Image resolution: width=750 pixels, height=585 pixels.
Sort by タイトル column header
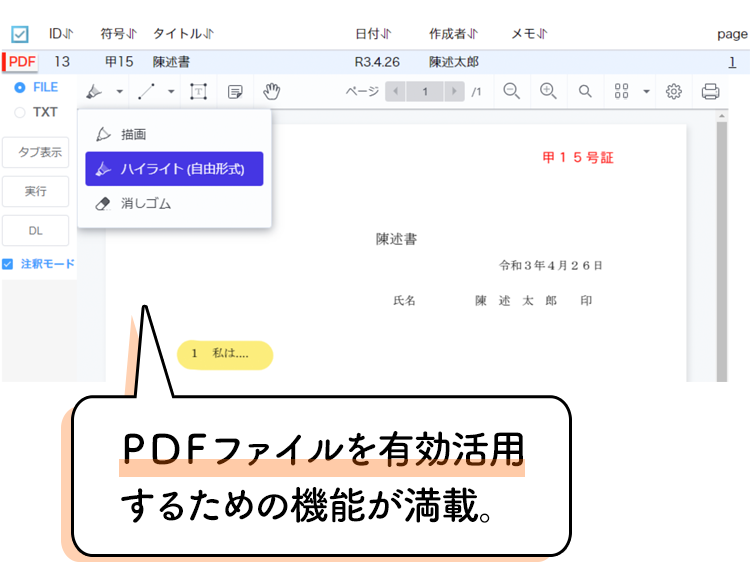pos(183,33)
